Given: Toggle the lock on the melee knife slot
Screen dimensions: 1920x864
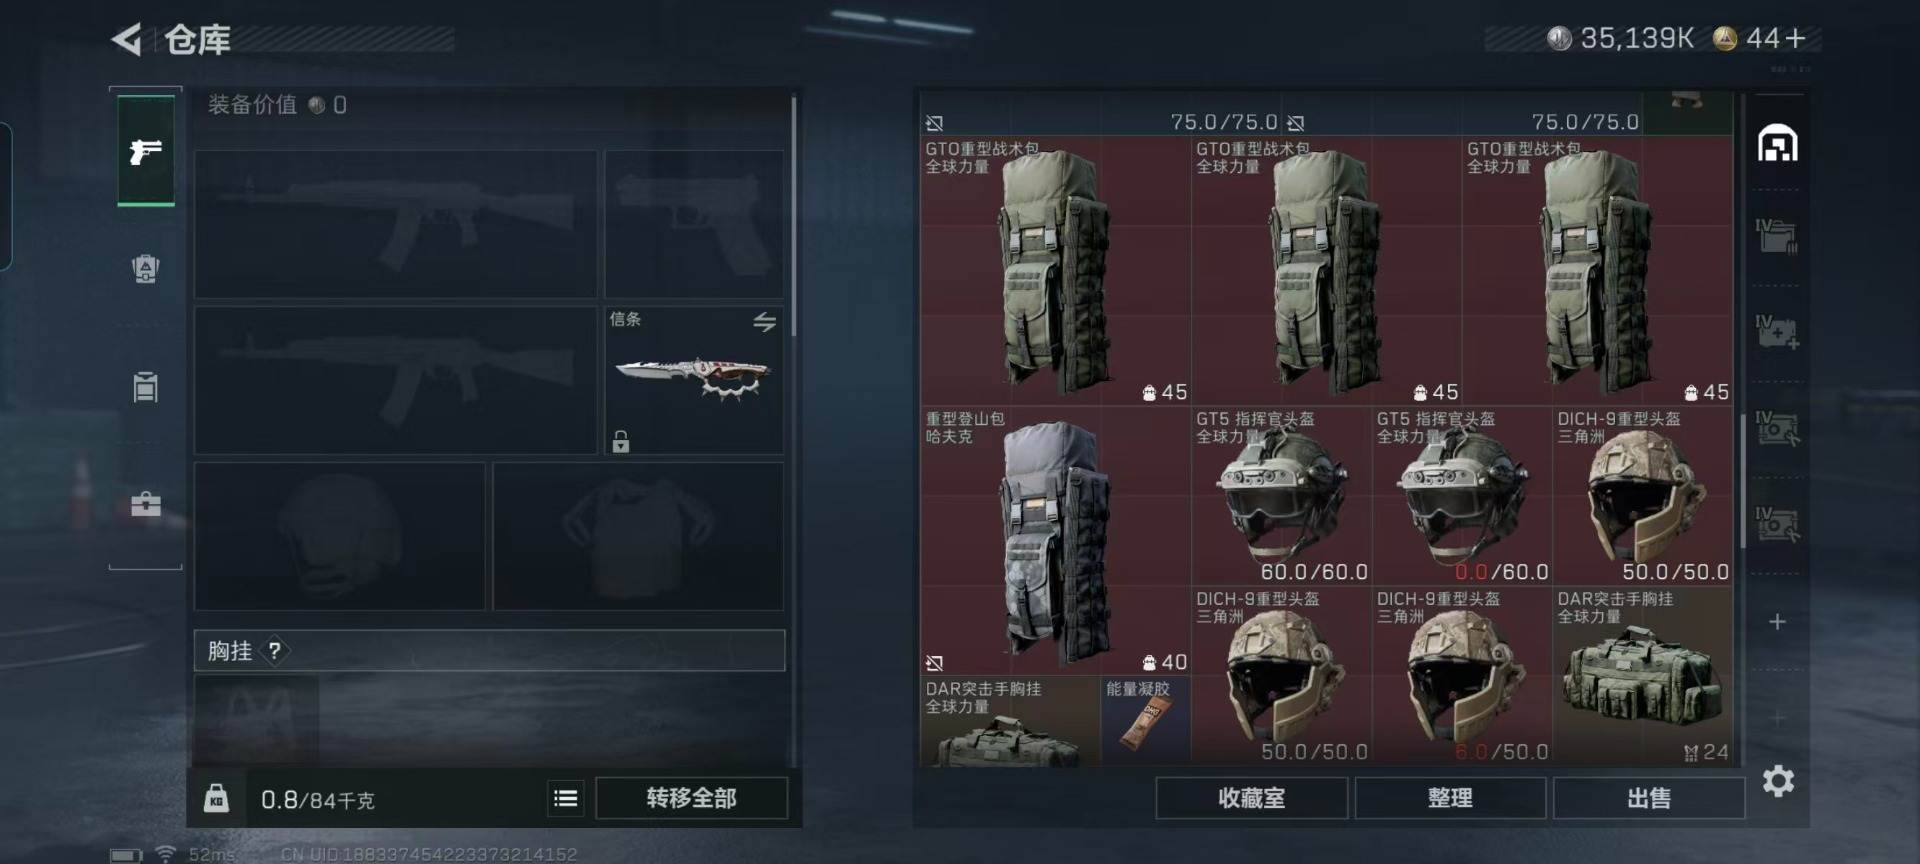Looking at the screenshot, I should (x=621, y=441).
